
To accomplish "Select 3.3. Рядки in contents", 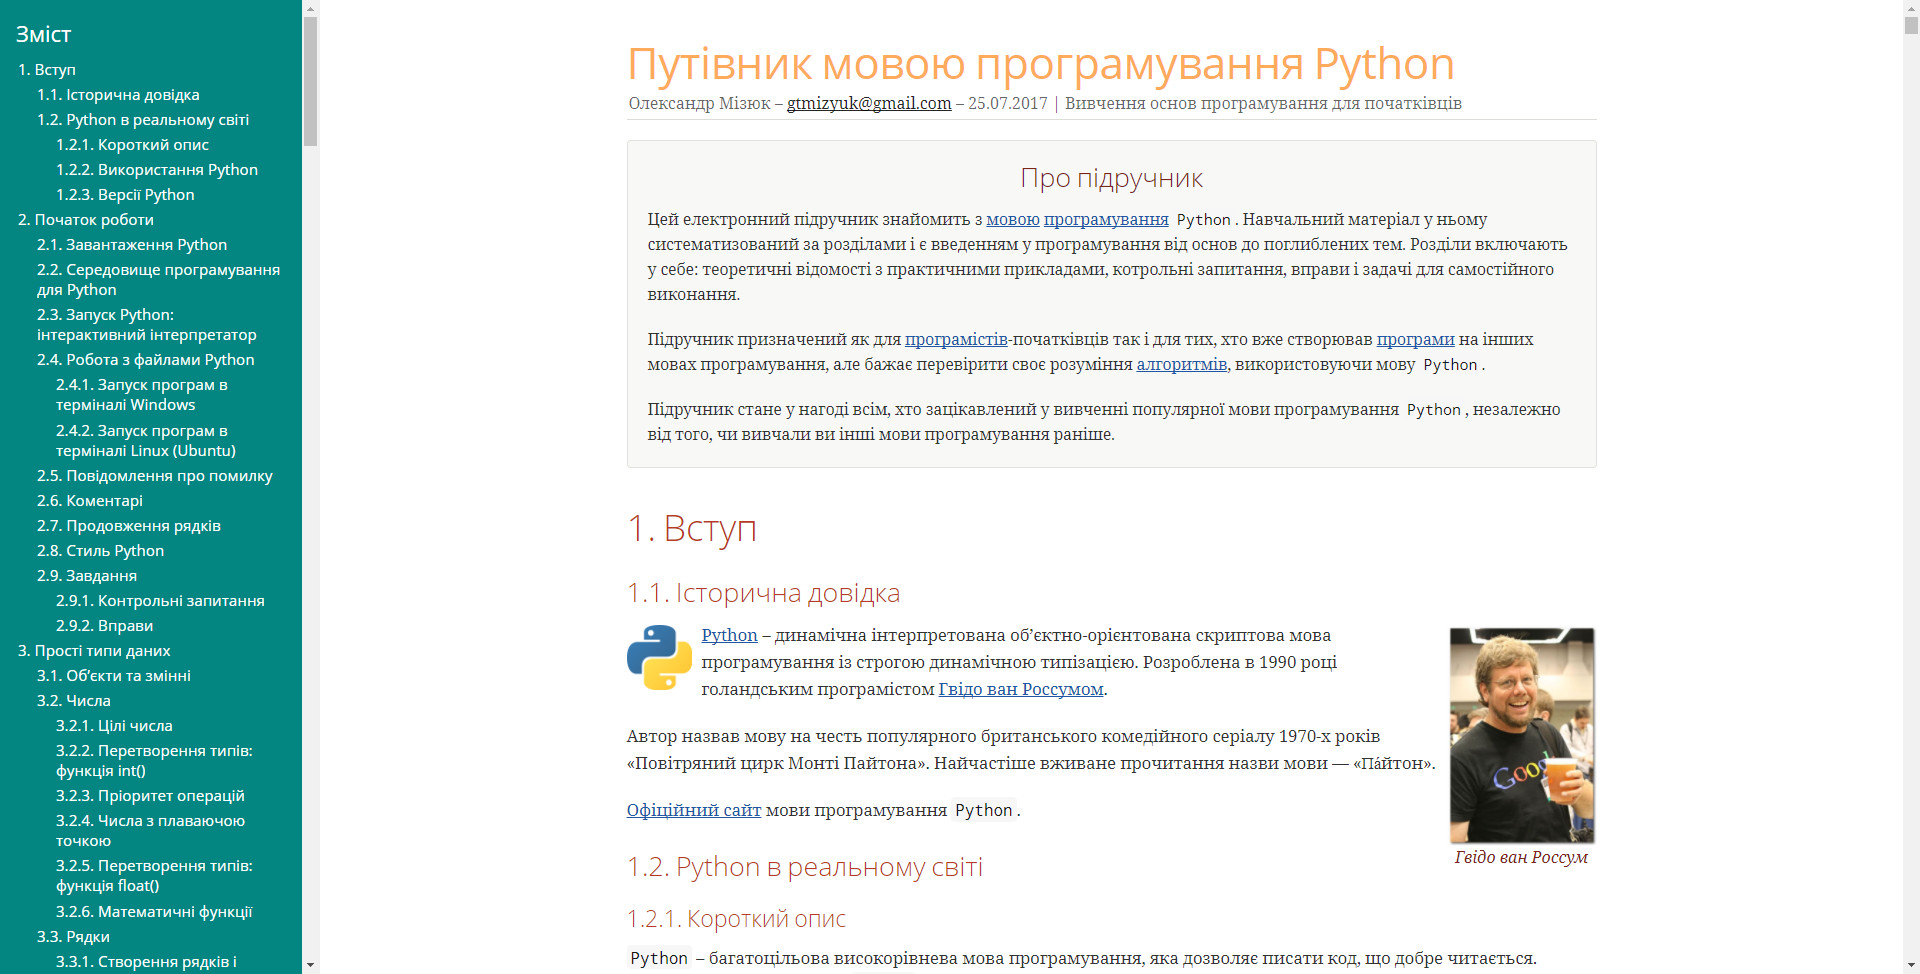I will point(73,937).
